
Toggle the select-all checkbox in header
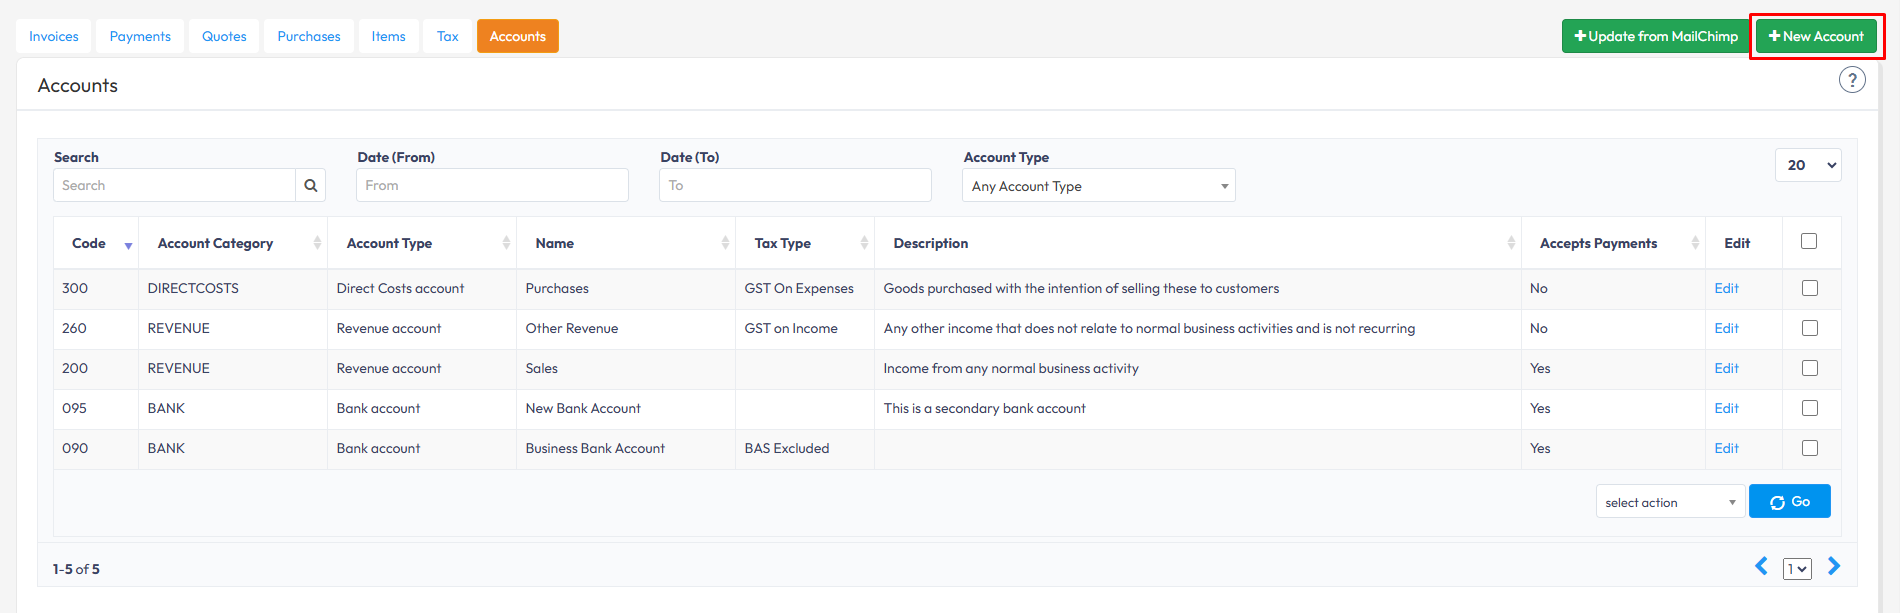tap(1809, 241)
